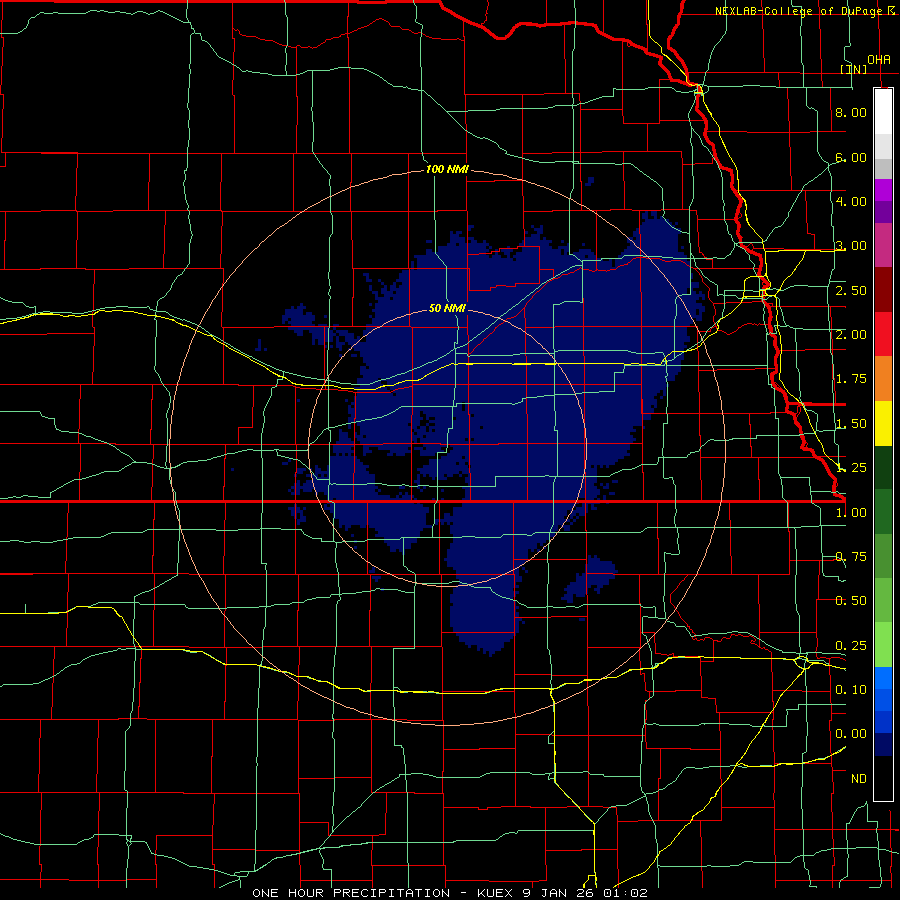Click the 0.00 legend value
Viewport: 900px width, 900px height.
pos(851,734)
